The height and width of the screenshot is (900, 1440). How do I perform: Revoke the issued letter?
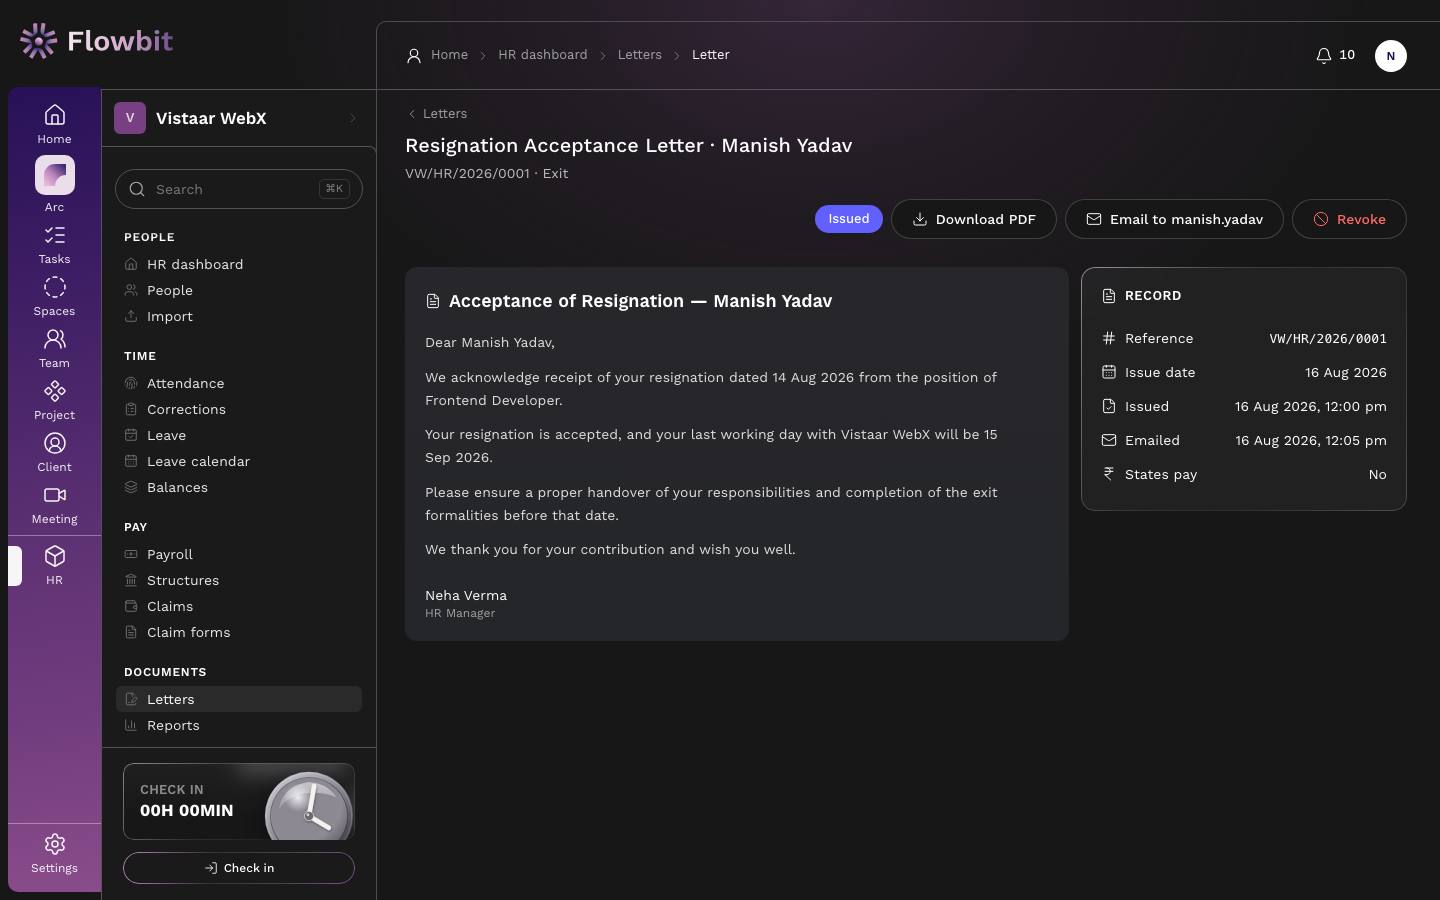(x=1349, y=219)
